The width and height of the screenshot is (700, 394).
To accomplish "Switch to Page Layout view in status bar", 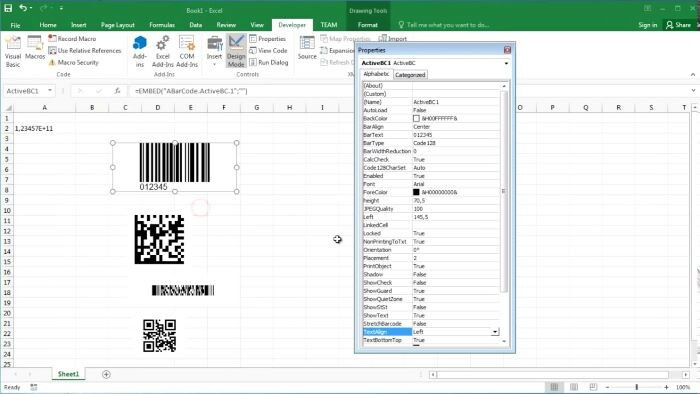I will [574, 387].
